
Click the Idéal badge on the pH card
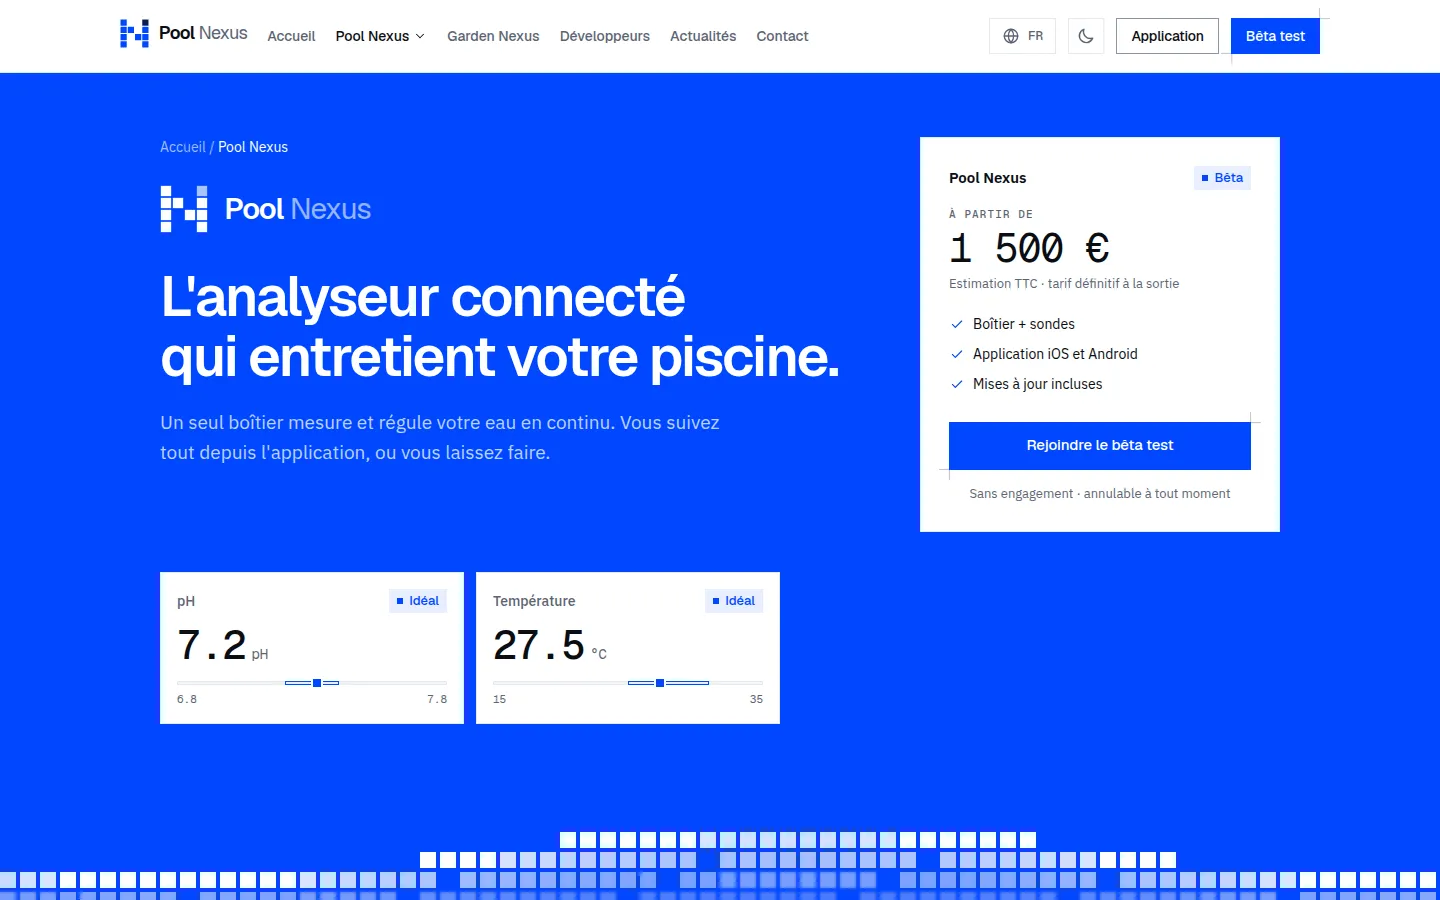pos(418,601)
